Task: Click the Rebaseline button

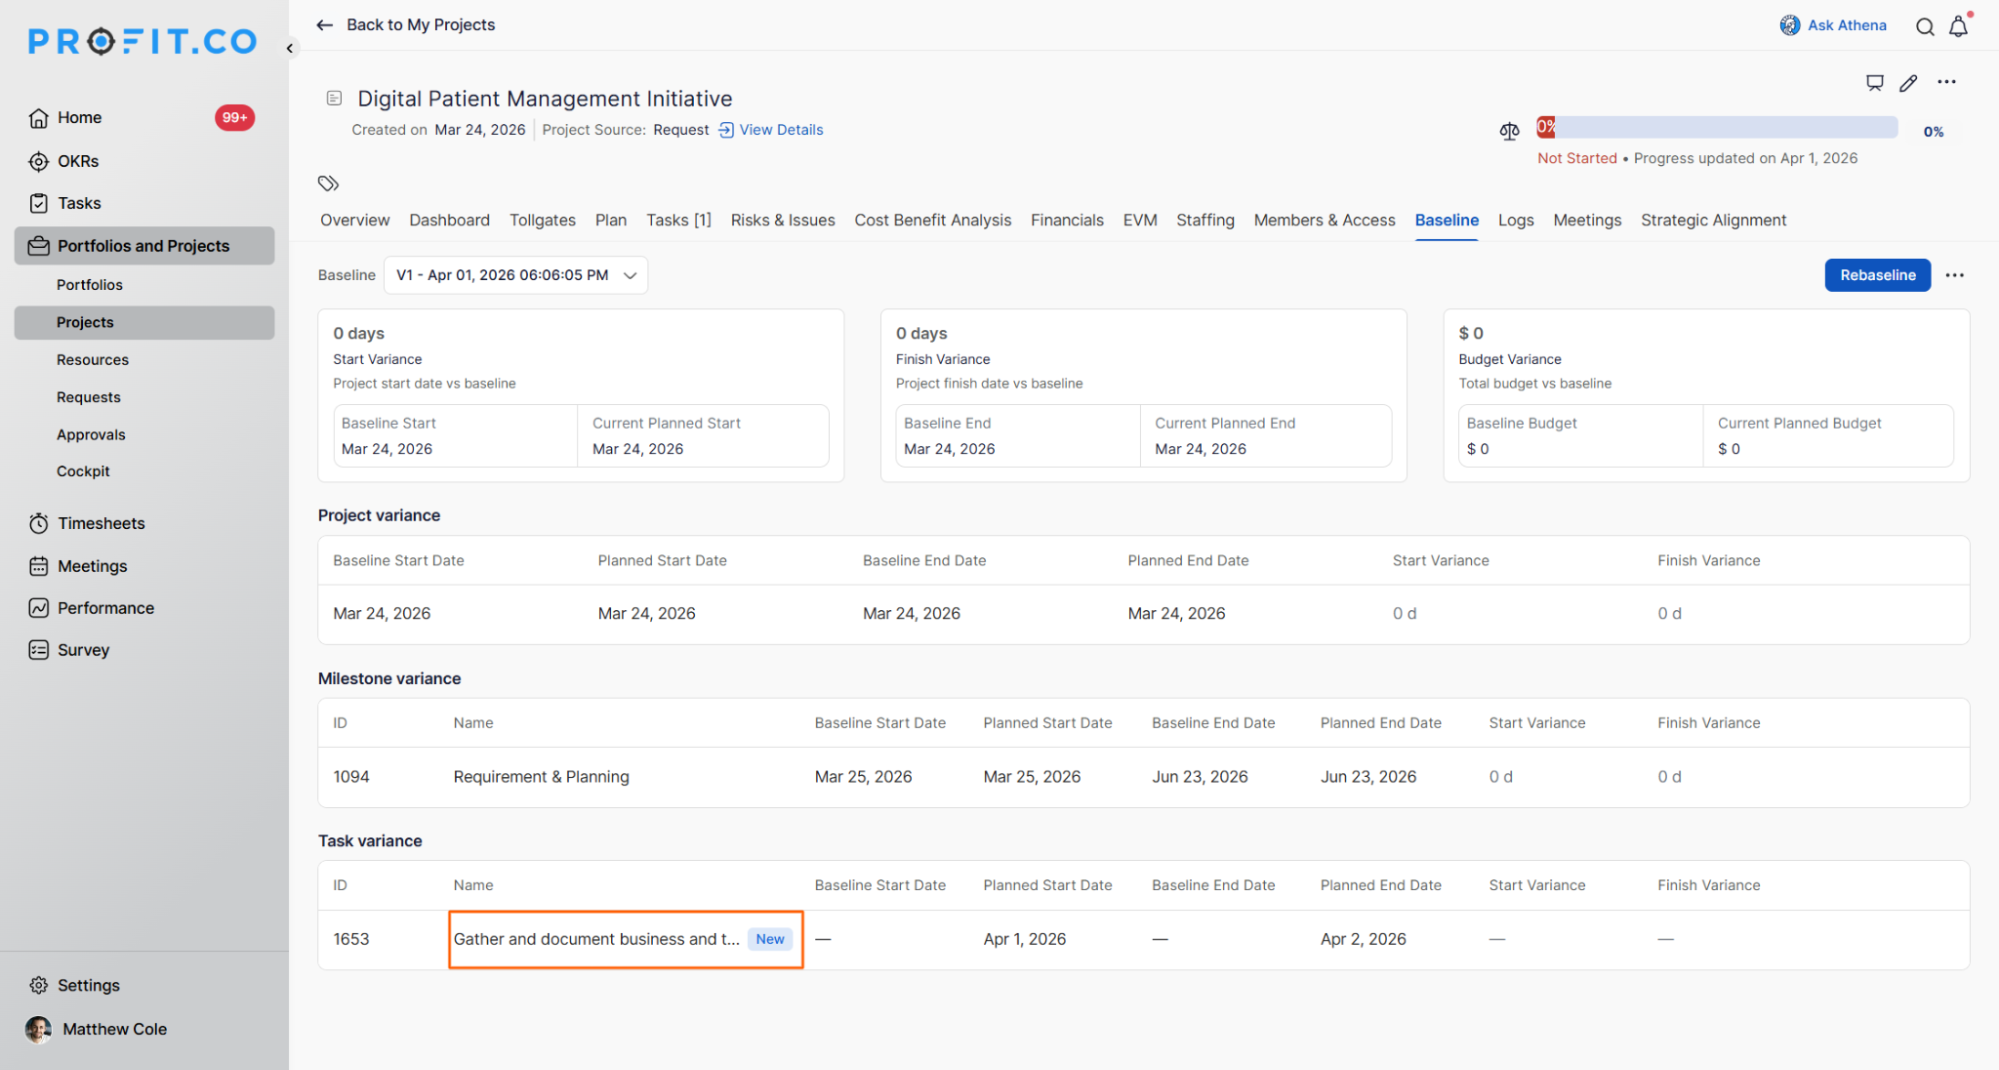Action: tap(1877, 275)
